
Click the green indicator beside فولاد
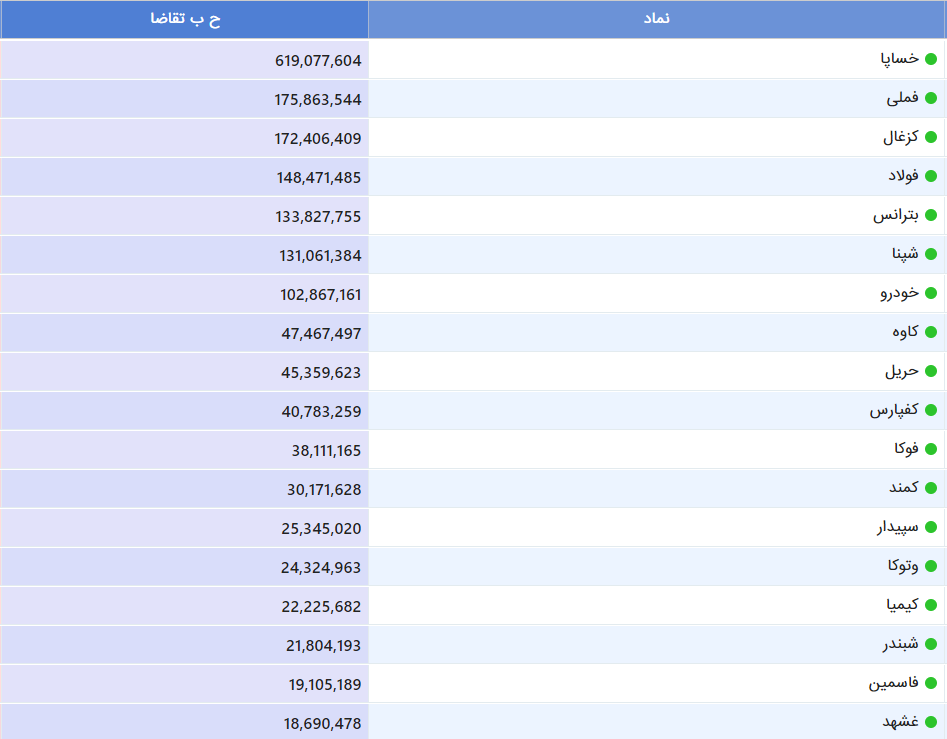[930, 176]
